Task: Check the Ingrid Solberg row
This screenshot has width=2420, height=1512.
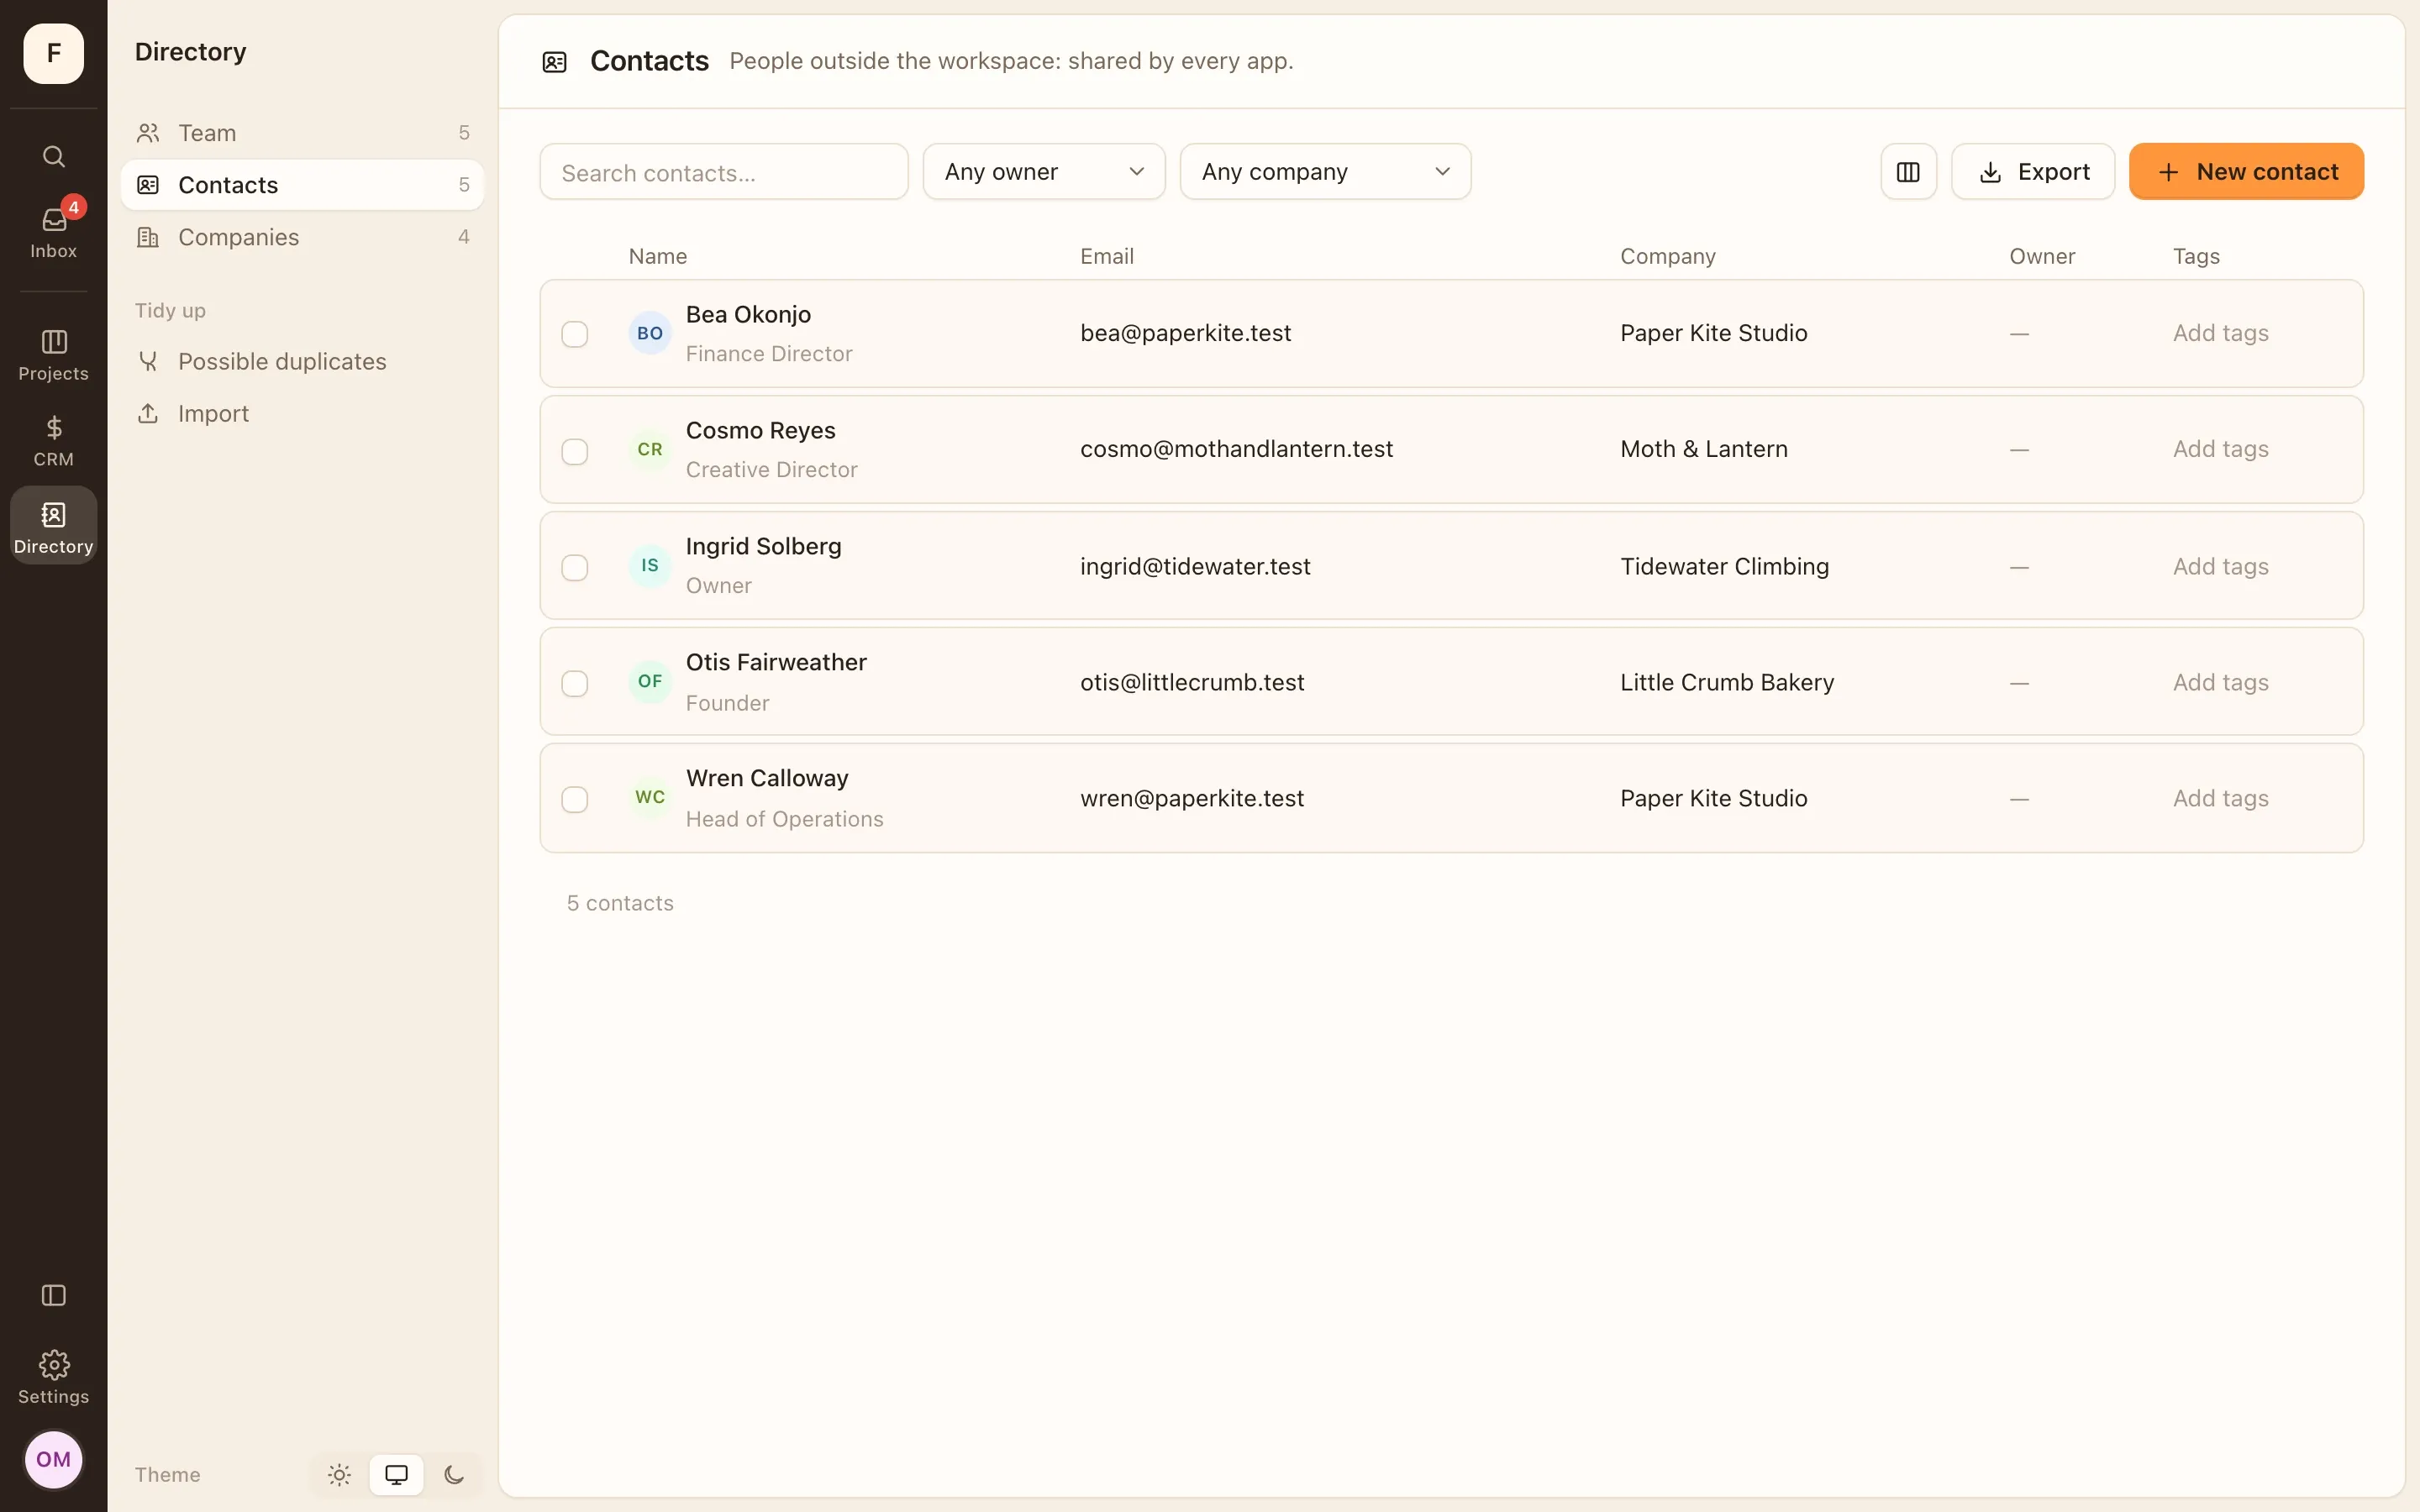Action: pos(574,567)
